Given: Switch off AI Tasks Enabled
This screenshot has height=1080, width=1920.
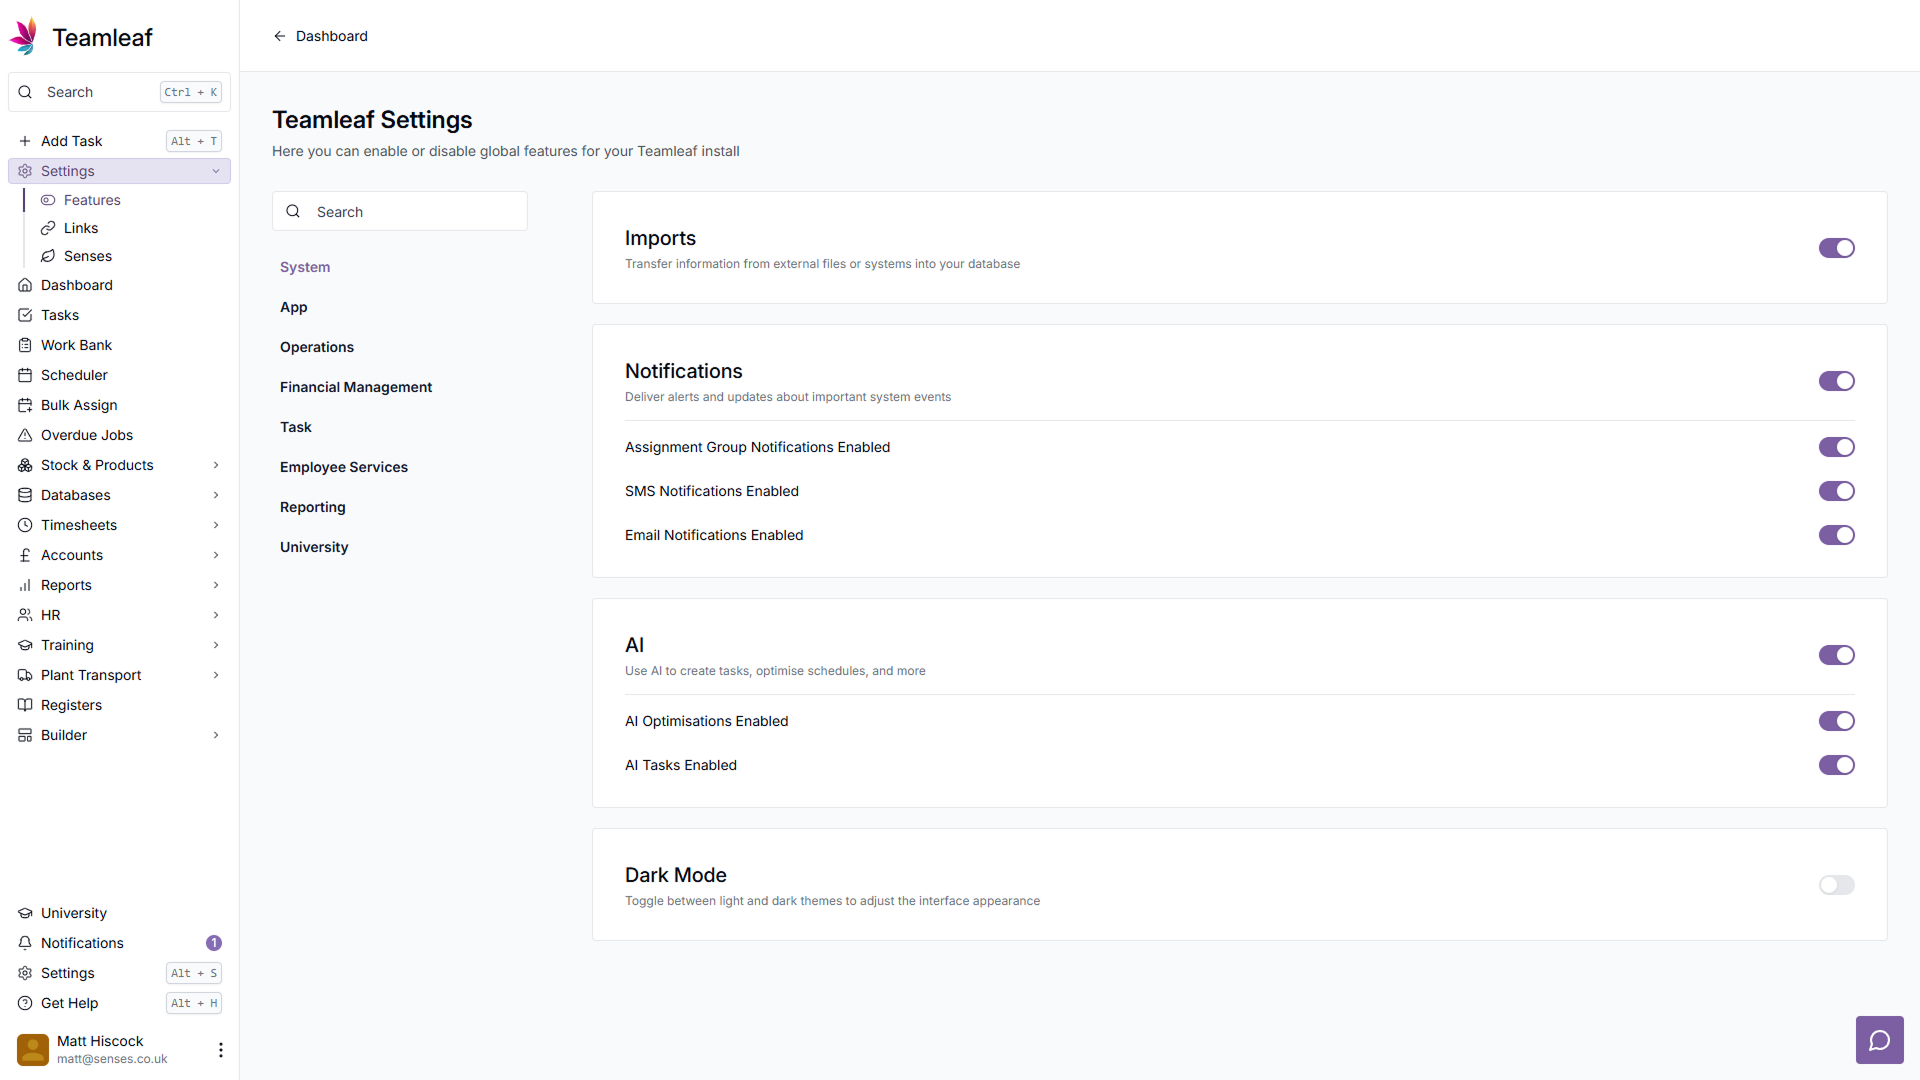Looking at the screenshot, I should [x=1836, y=765].
